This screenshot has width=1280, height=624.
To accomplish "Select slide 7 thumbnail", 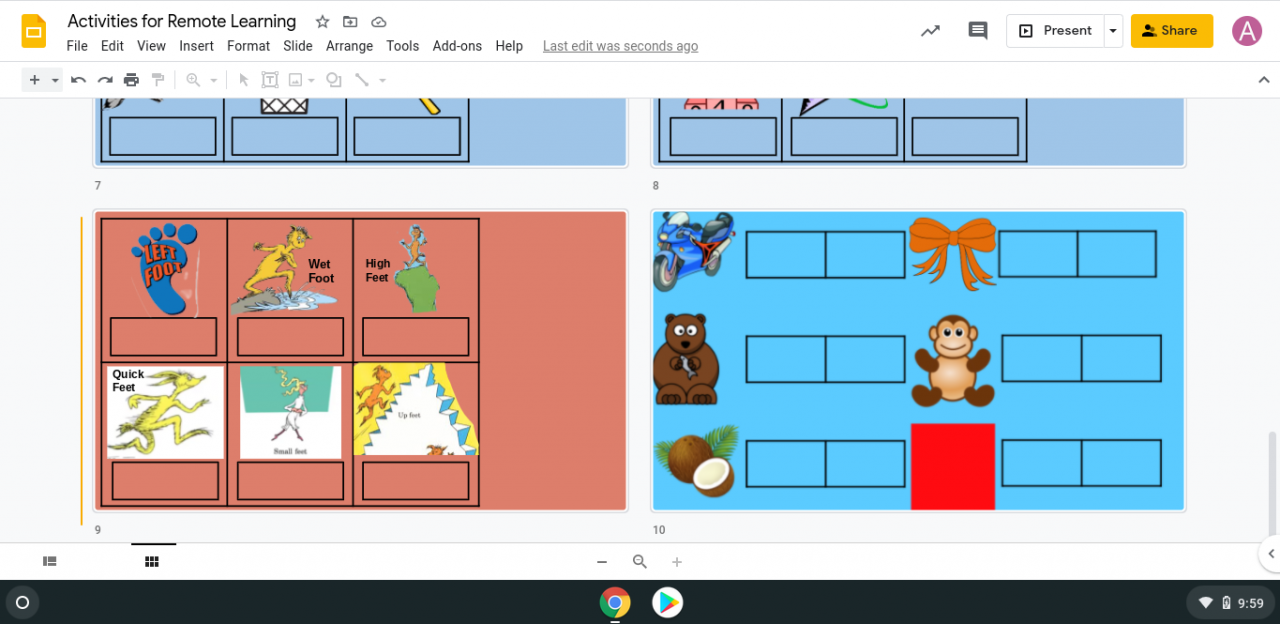I will 360,132.
